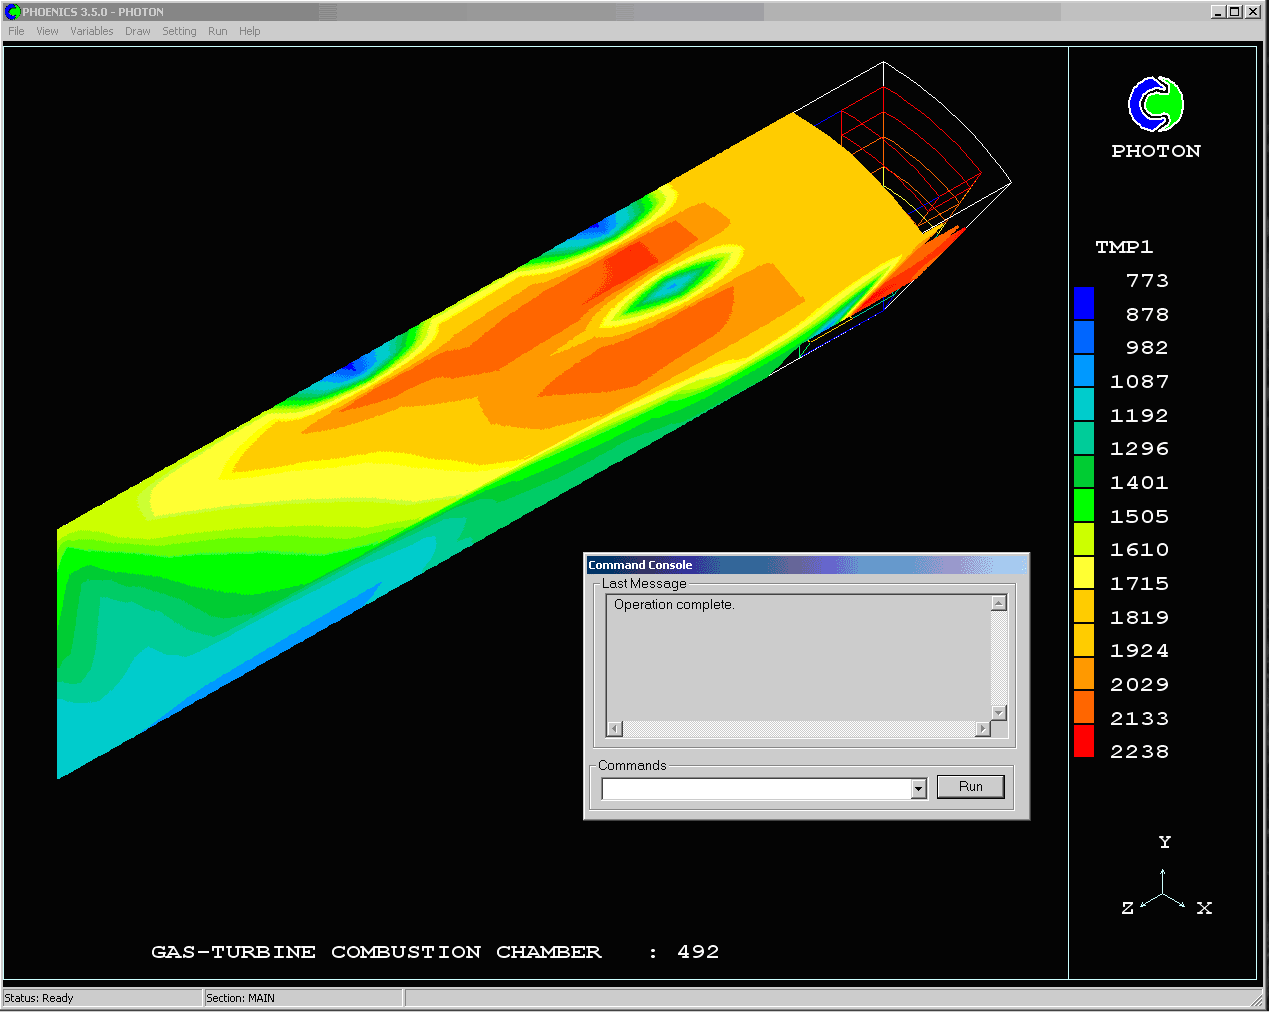This screenshot has width=1269, height=1013.
Task: Open the Setting menu
Action: coord(179,31)
